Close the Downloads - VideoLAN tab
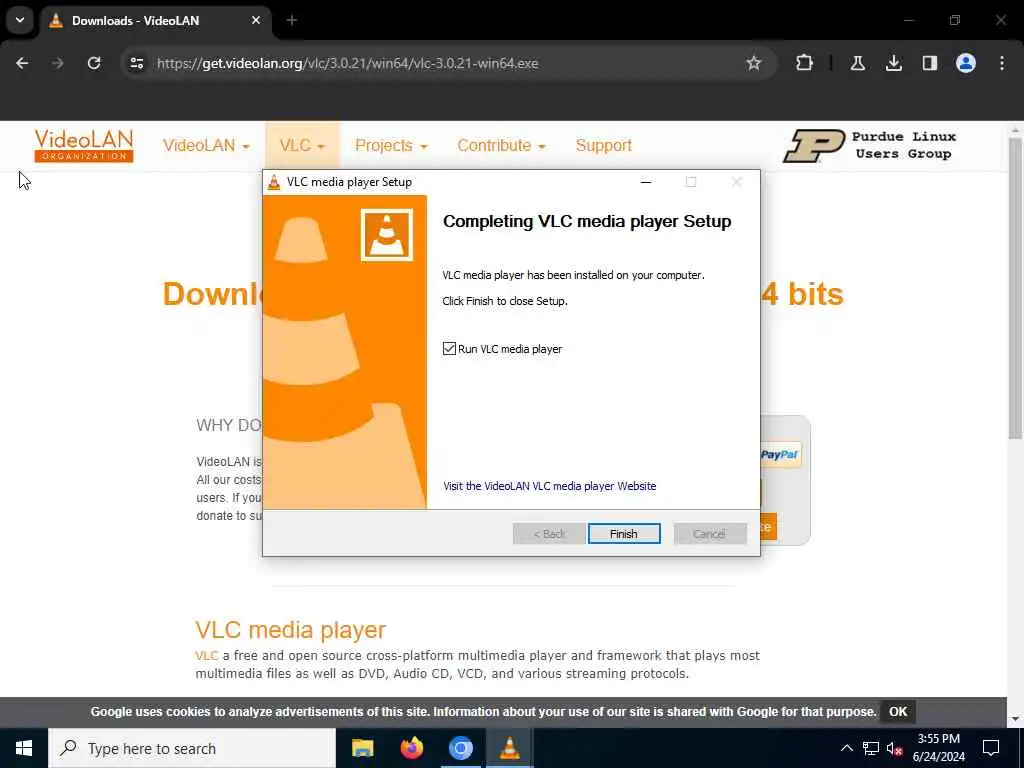1024x768 pixels. tap(256, 20)
